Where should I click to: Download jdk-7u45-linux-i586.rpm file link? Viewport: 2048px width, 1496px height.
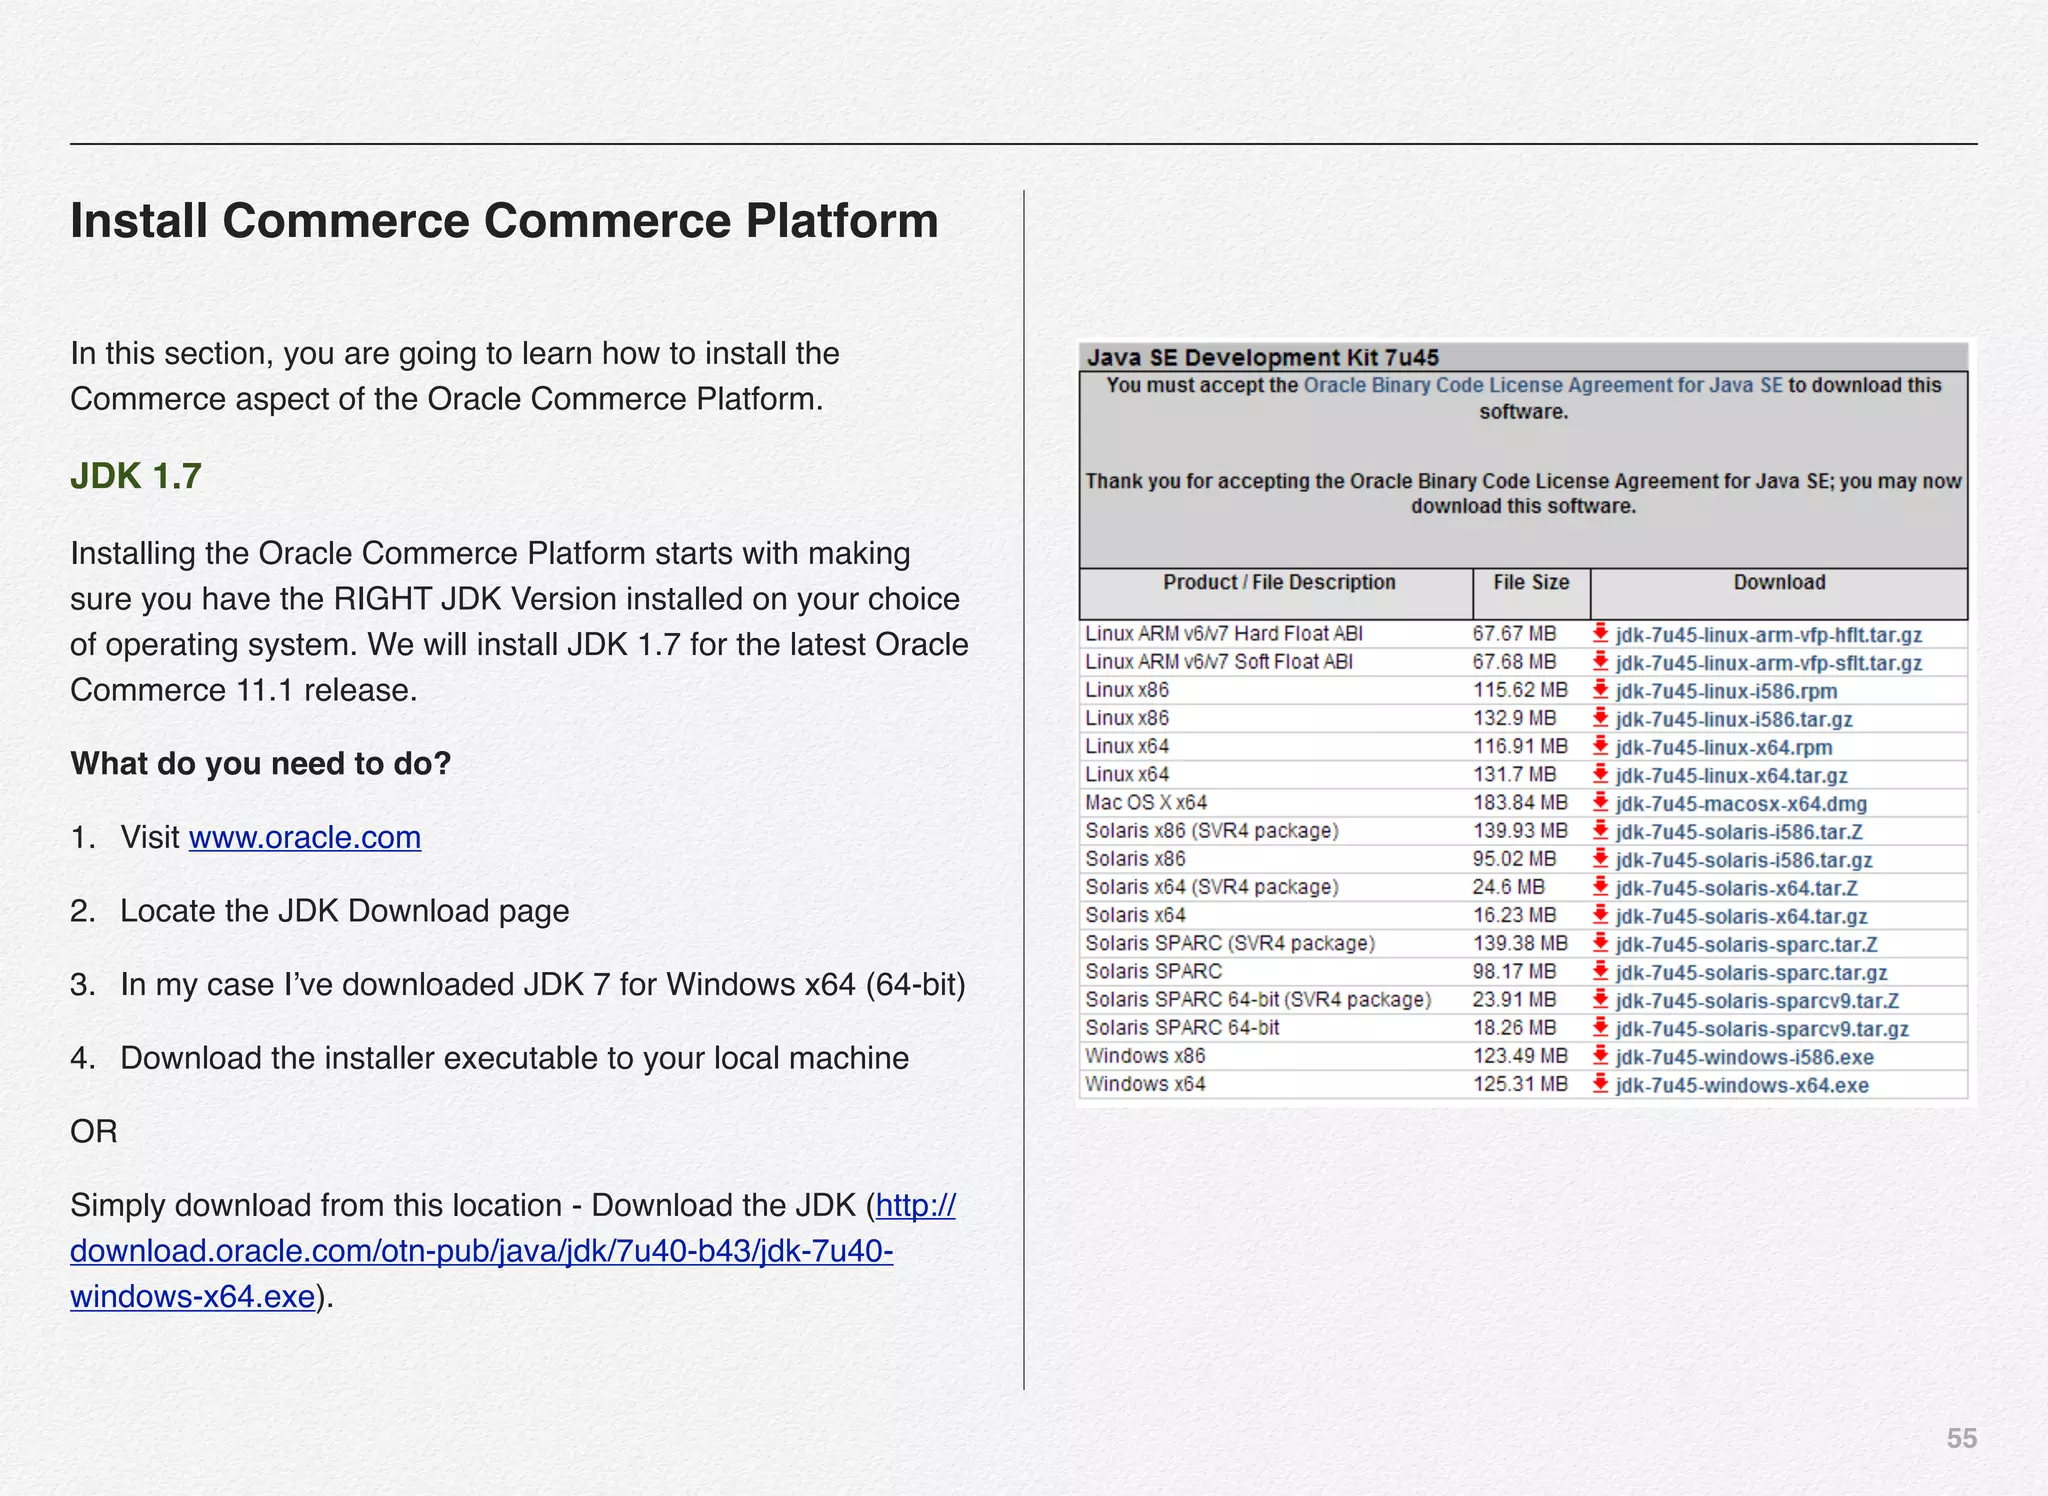click(x=1727, y=691)
